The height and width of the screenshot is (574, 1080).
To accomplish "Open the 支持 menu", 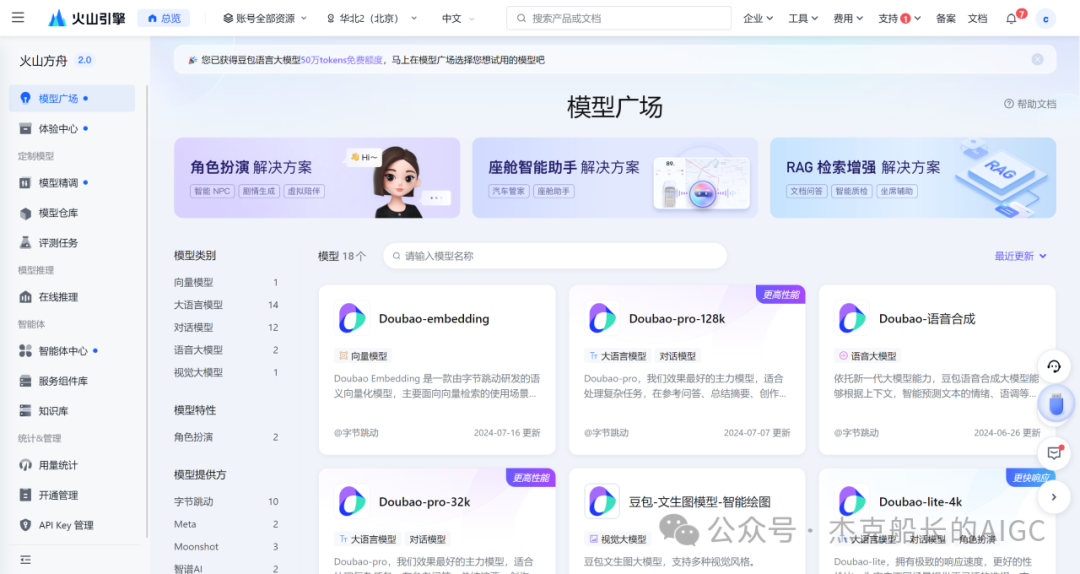I will 900,19.
